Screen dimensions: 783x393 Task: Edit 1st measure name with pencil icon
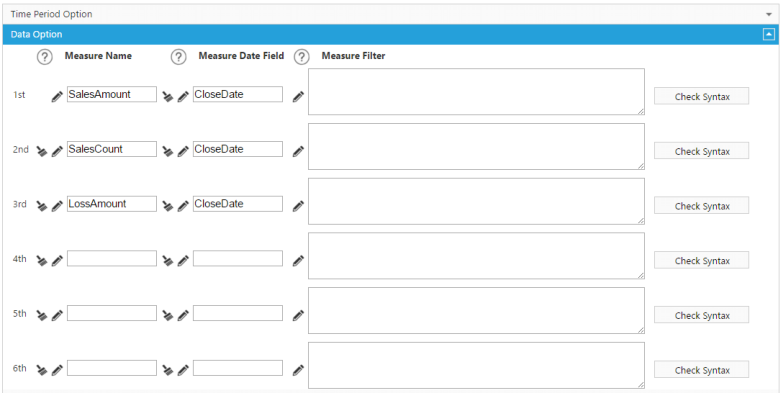click(57, 96)
